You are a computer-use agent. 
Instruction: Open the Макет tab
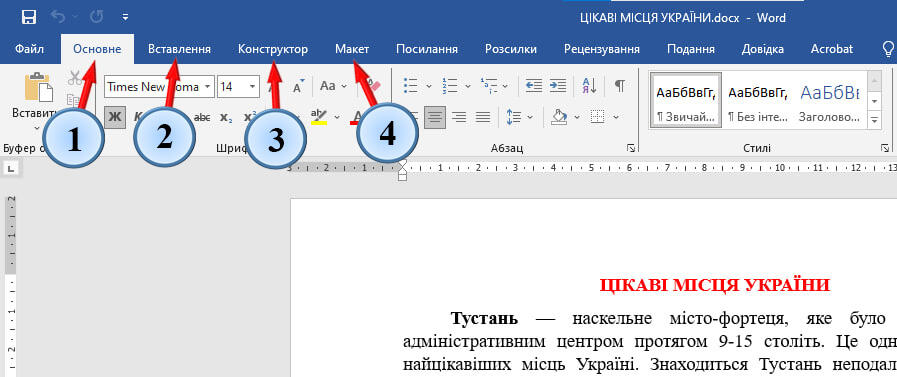(352, 49)
